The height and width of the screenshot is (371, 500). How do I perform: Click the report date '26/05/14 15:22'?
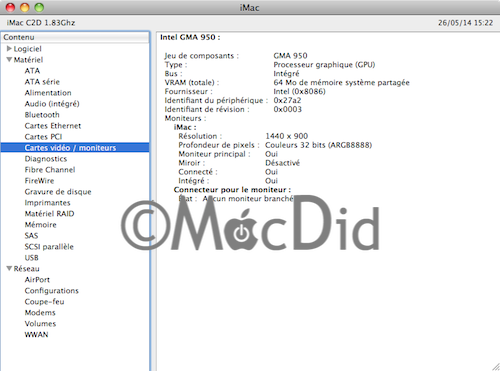(465, 23)
